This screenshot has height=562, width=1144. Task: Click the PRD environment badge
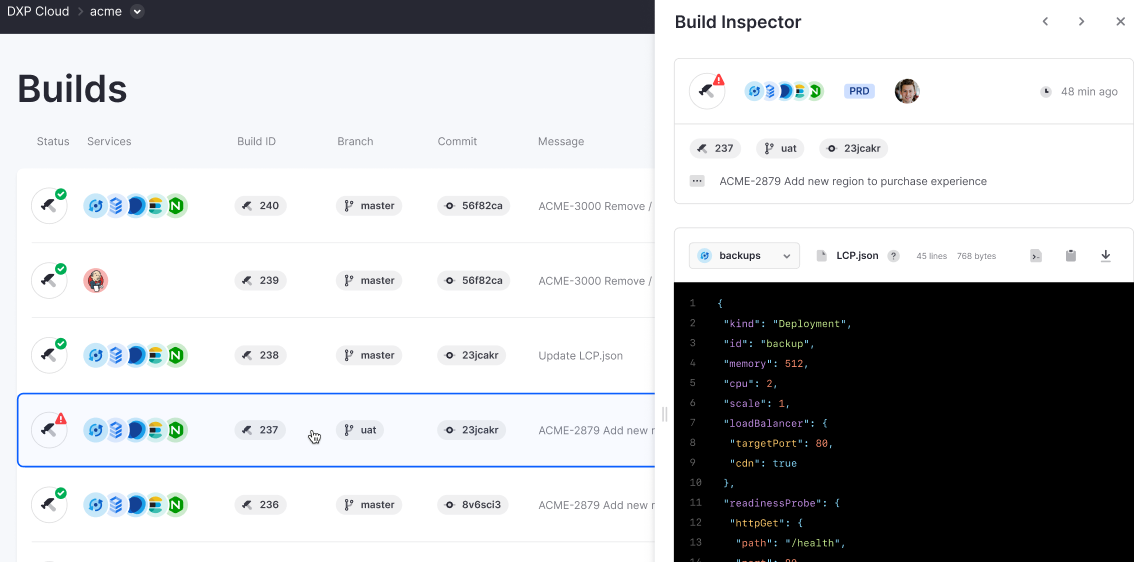tap(859, 91)
